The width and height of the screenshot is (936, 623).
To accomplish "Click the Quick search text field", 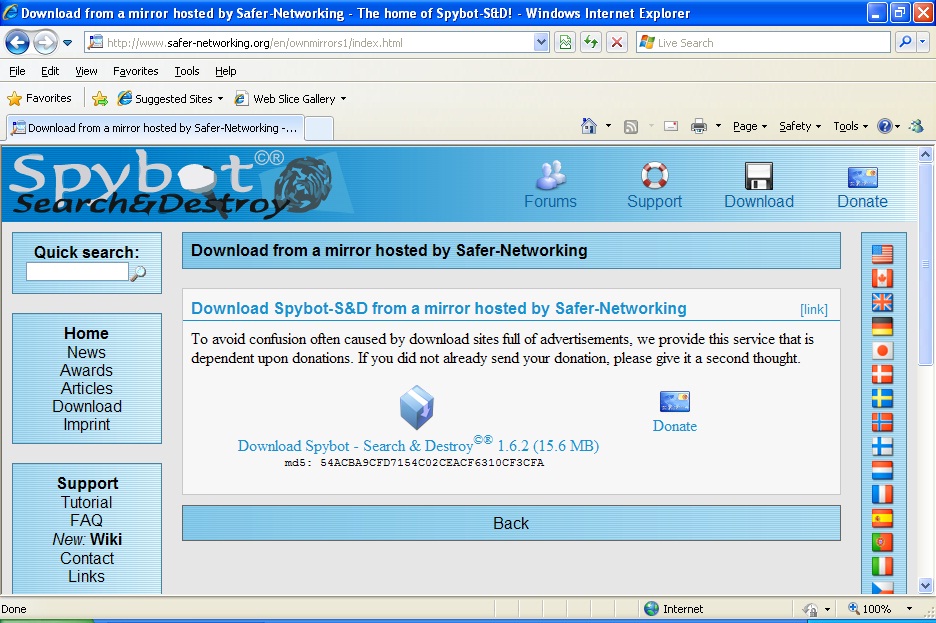I will click(77, 272).
